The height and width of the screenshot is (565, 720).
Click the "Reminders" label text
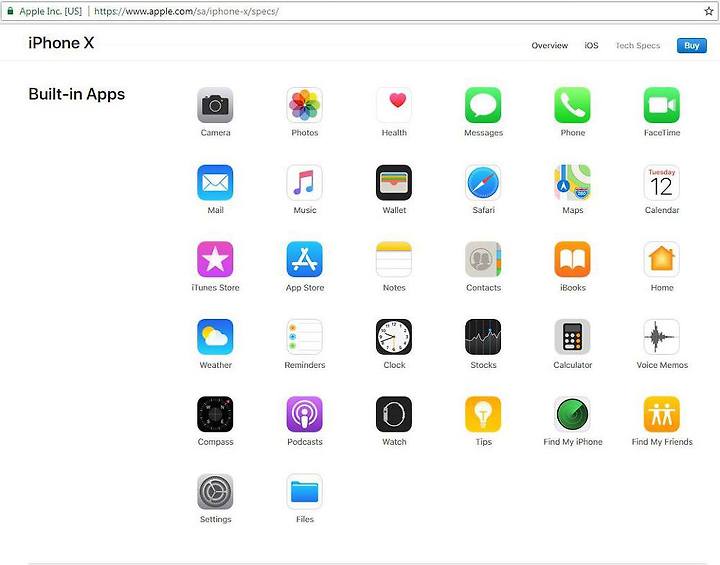click(304, 365)
